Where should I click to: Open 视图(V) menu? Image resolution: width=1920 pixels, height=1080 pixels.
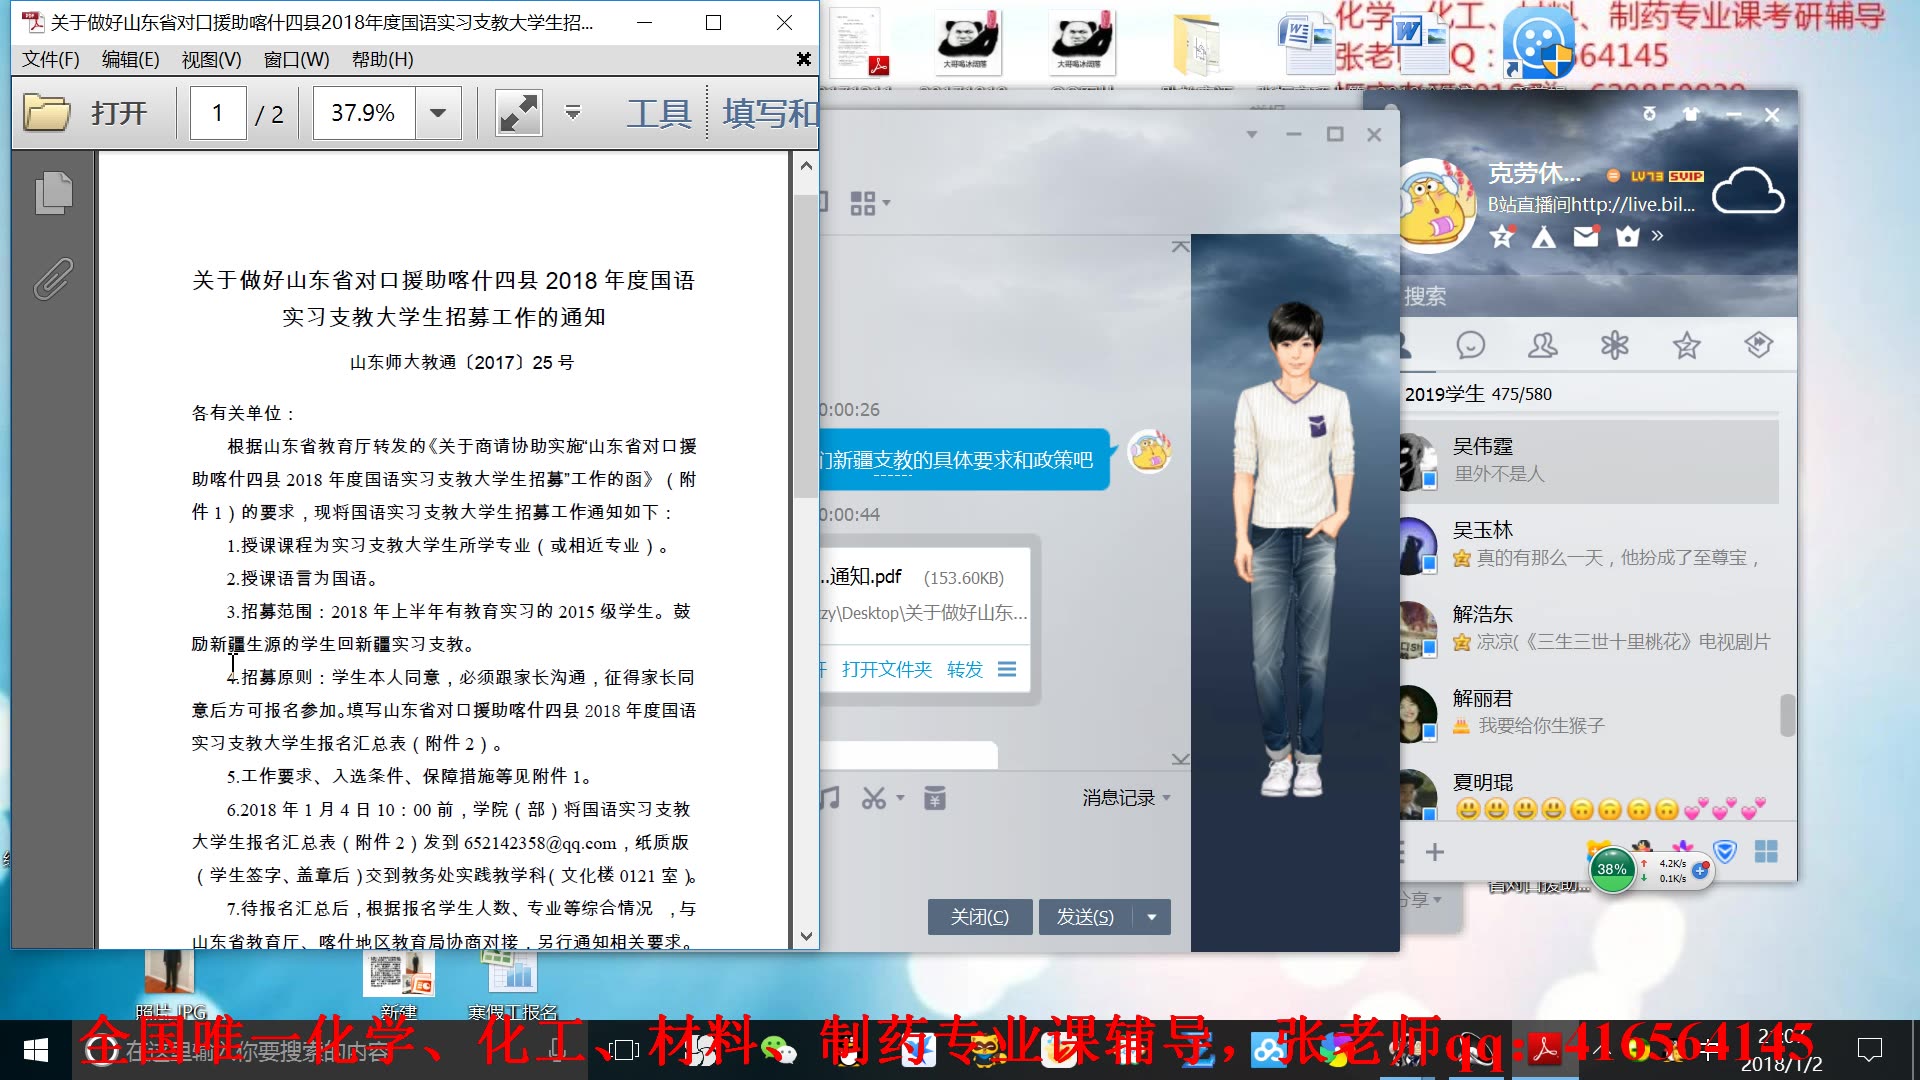pyautogui.click(x=211, y=60)
